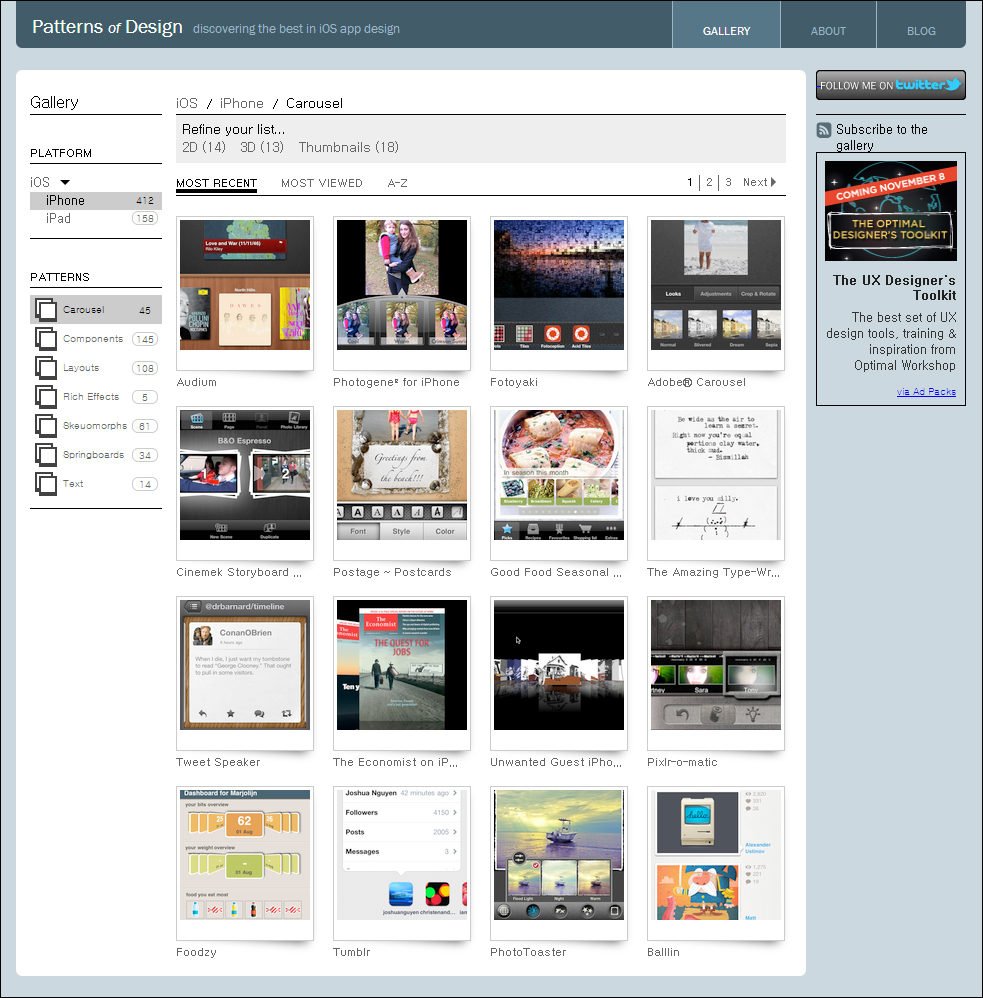This screenshot has width=983, height=998.
Task: Click the Optimal Designer's Toolkit banner image
Action: click(x=891, y=211)
